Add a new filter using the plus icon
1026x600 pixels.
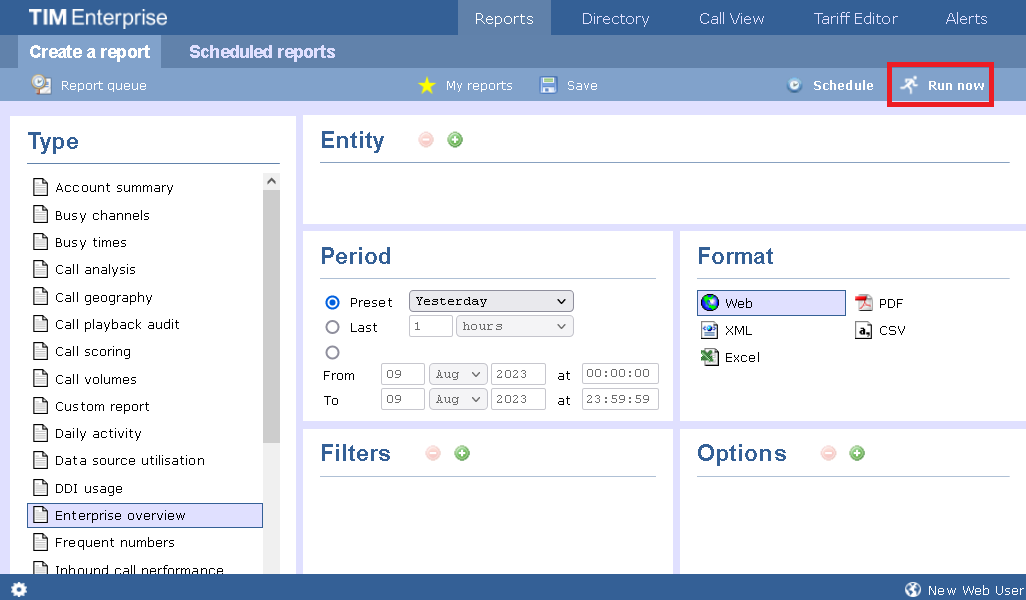[x=461, y=453]
